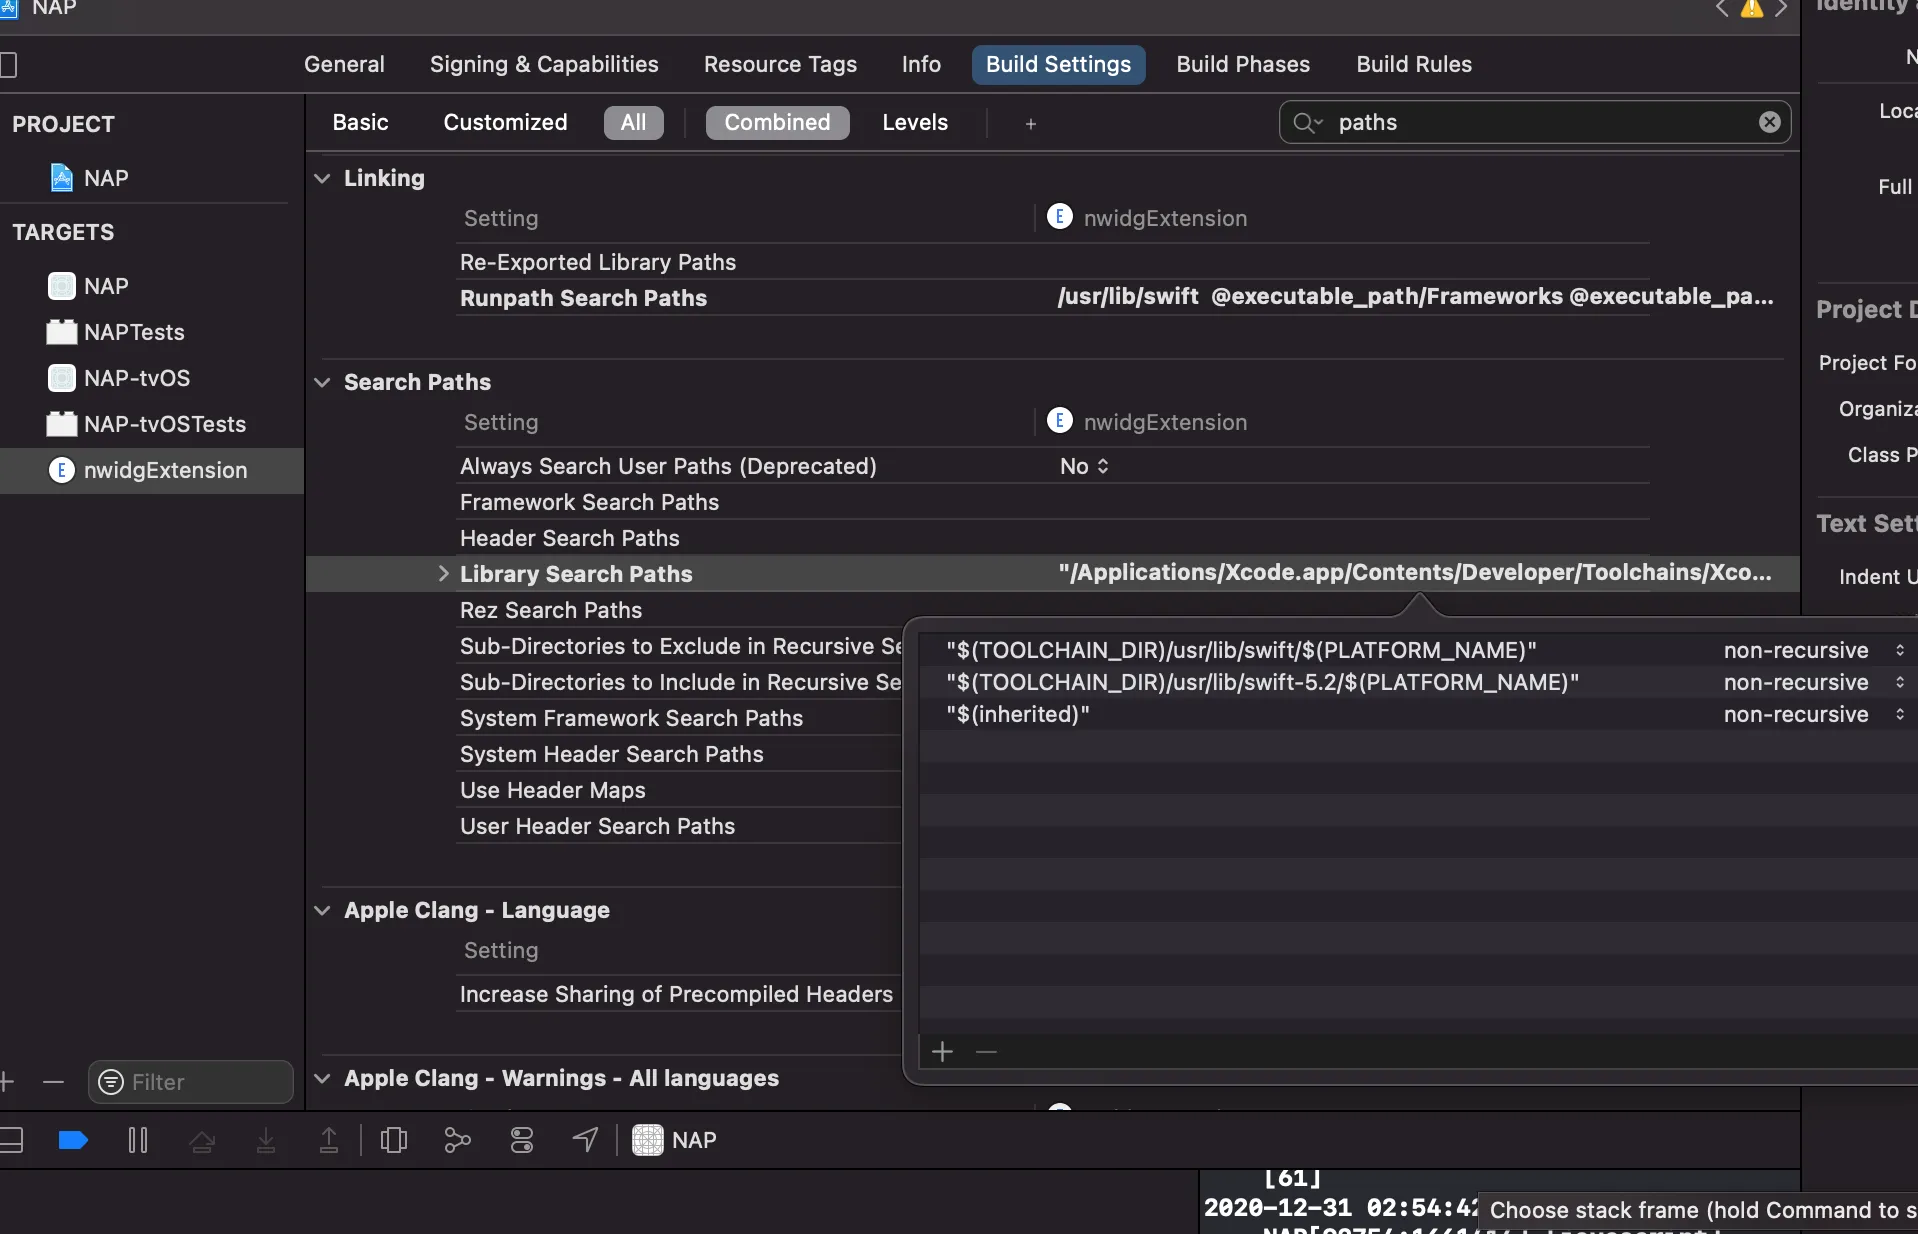Clear the paths search field
Viewport: 1918px width, 1234px height.
[x=1769, y=122]
